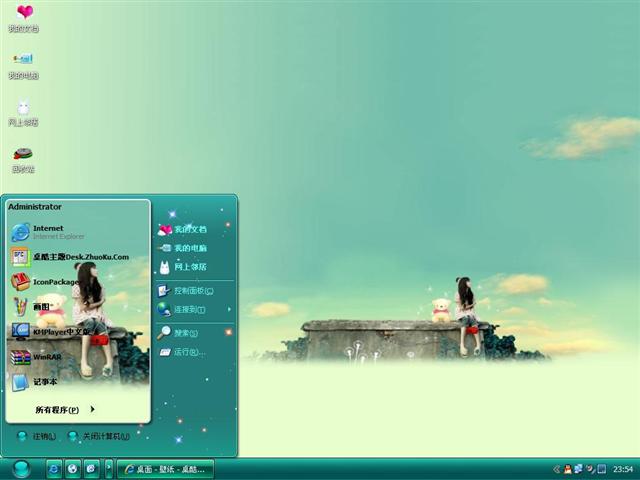Image resolution: width=640 pixels, height=480 pixels.
Task: Open 画图 paint program in Start menu
Action: point(31,307)
